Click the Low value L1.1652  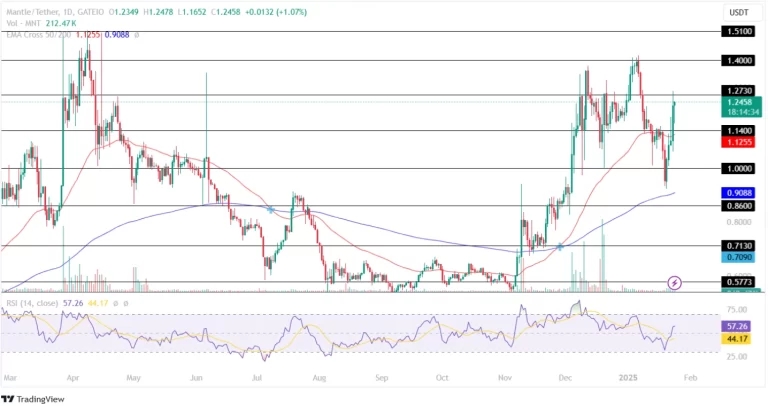click(x=191, y=12)
